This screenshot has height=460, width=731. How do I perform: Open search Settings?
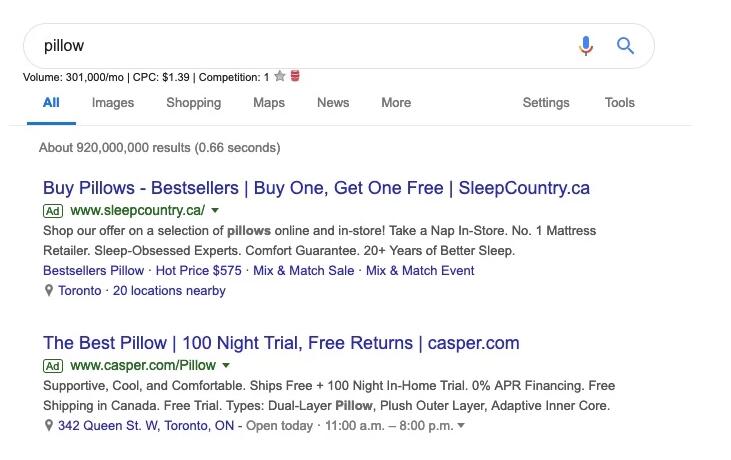click(x=546, y=102)
